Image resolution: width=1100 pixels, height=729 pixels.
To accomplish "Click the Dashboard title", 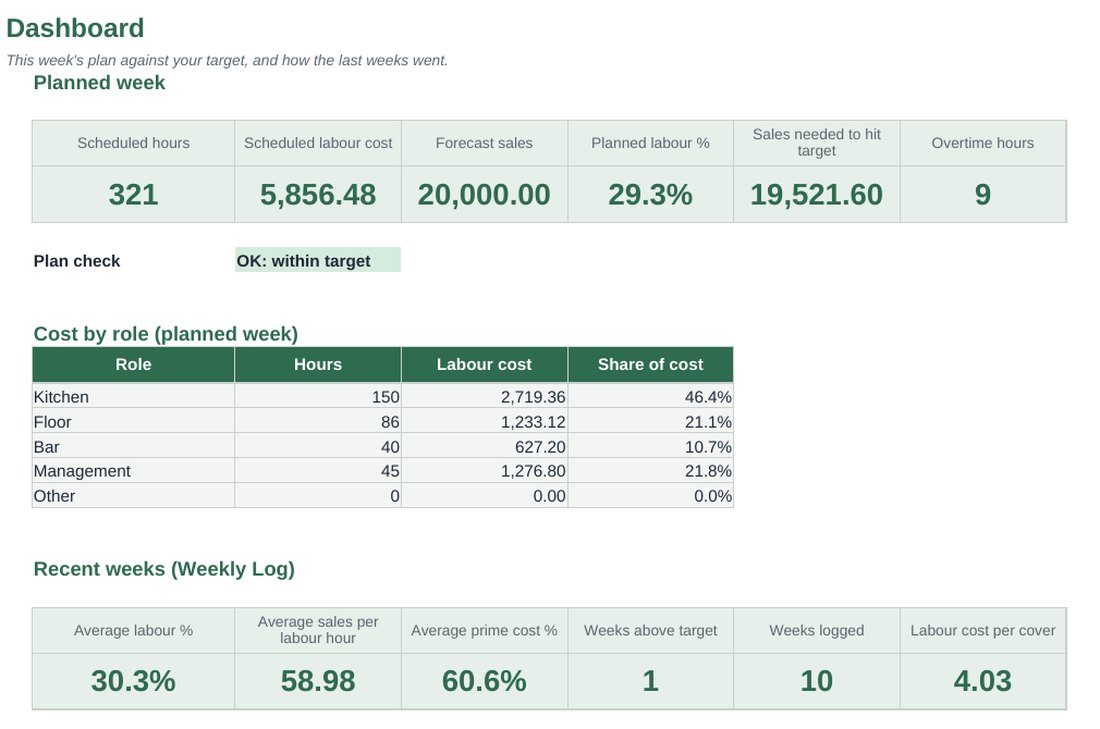I will [x=75, y=28].
